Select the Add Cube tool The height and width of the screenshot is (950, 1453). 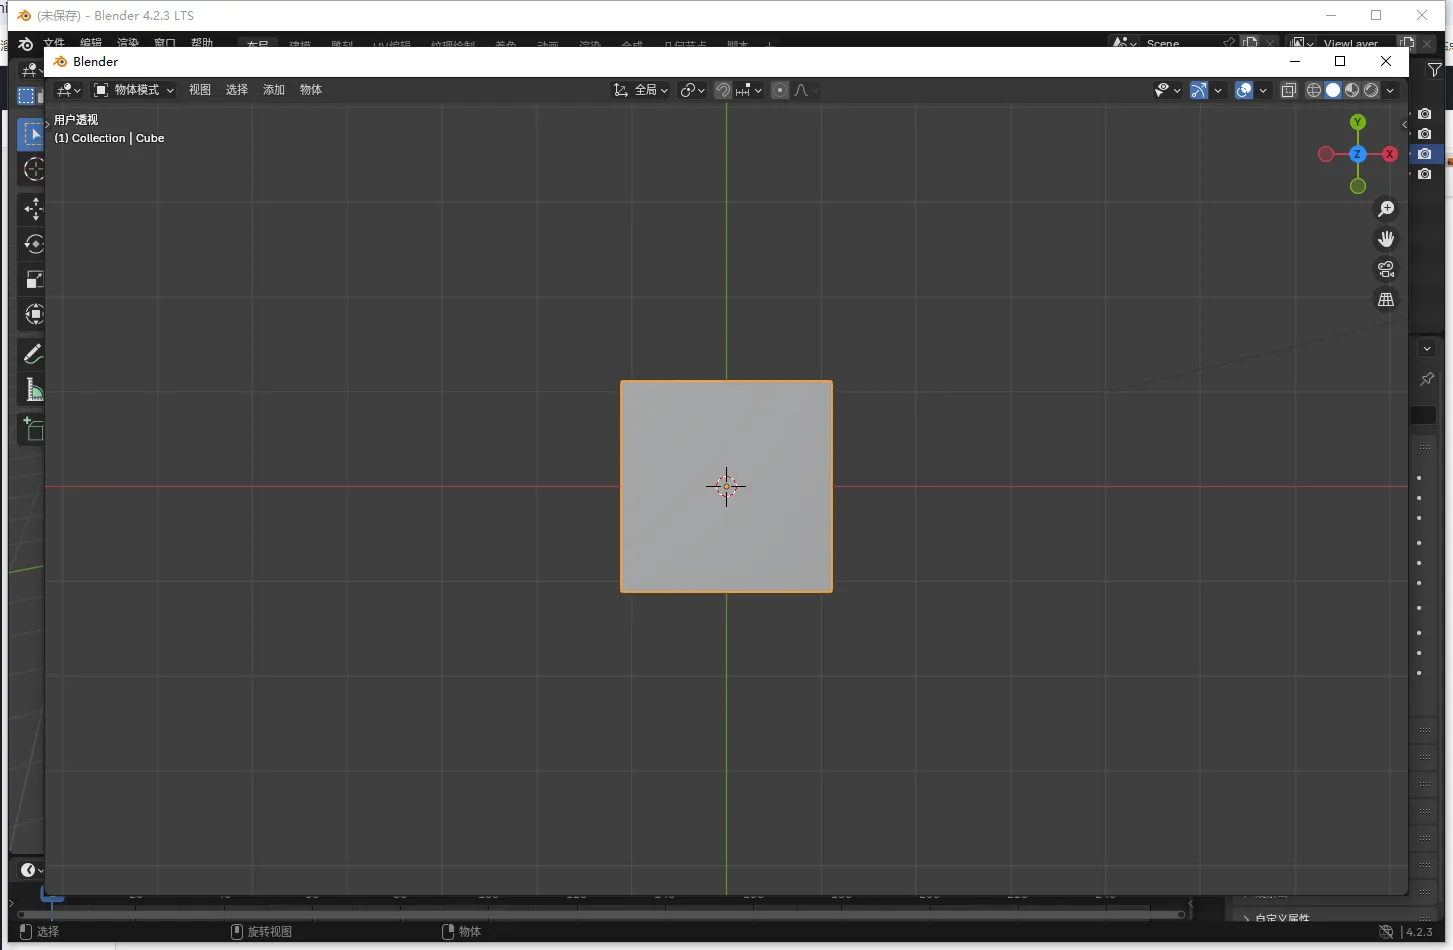pyautogui.click(x=32, y=429)
